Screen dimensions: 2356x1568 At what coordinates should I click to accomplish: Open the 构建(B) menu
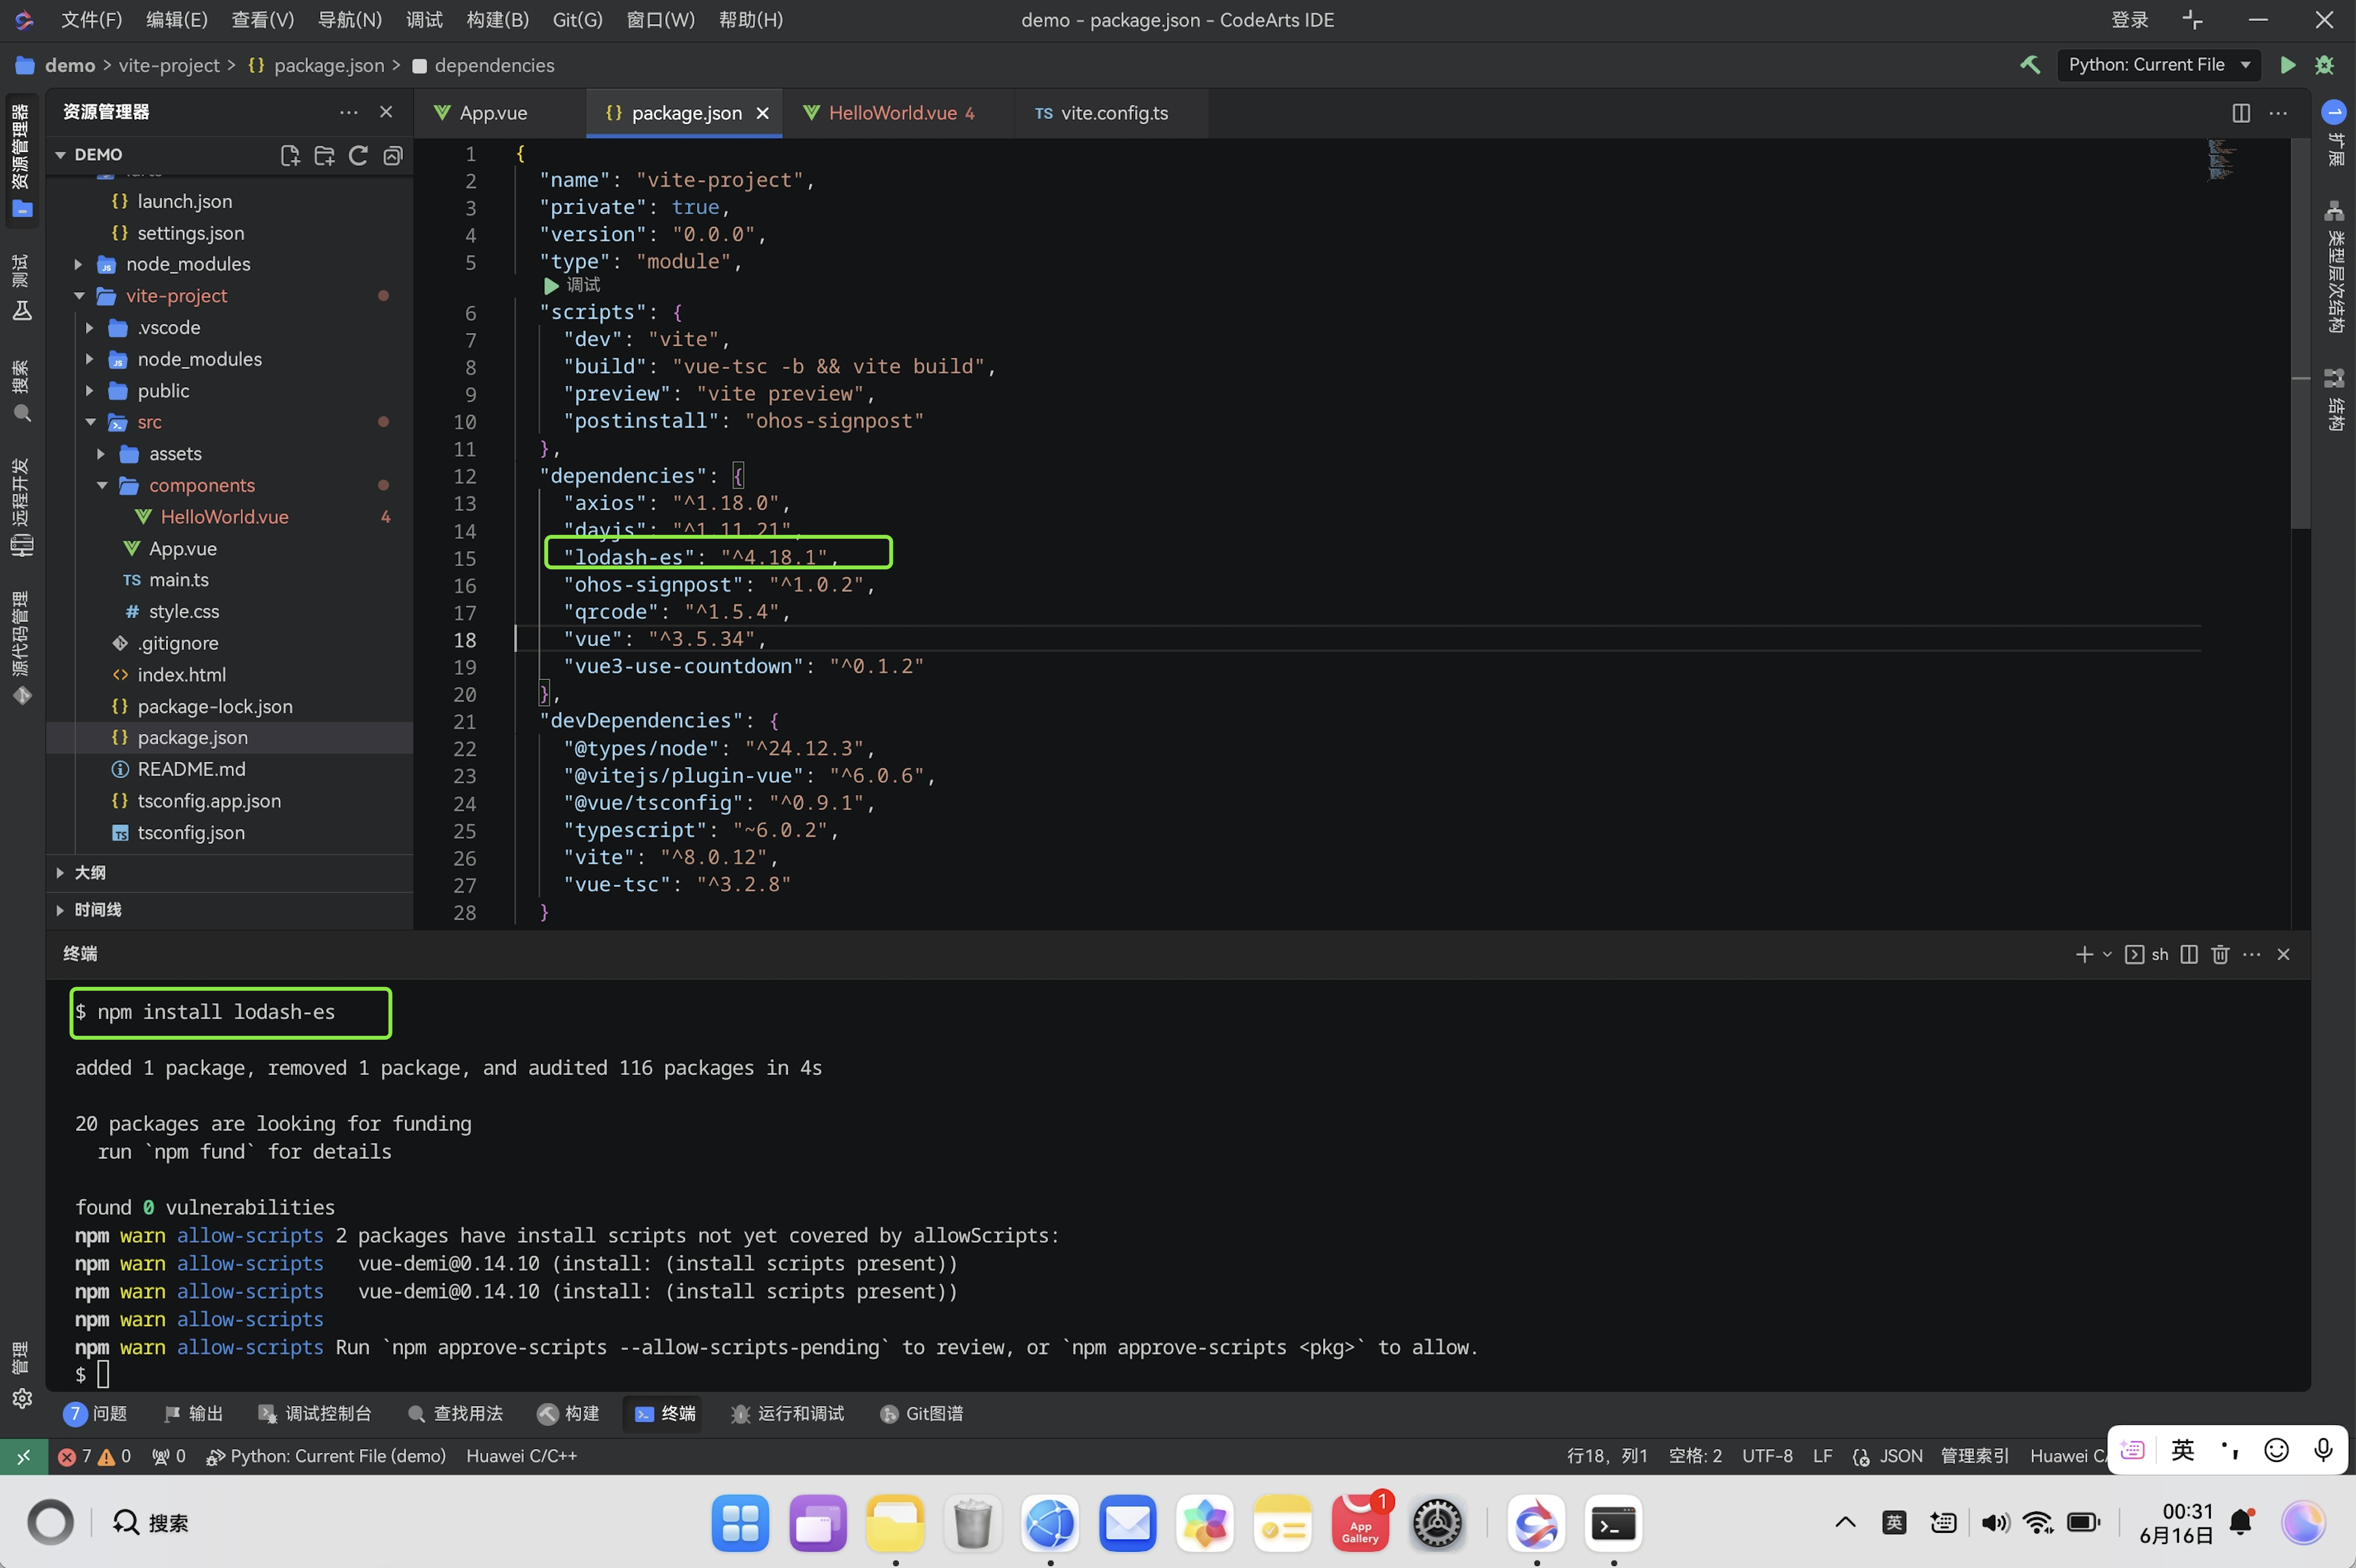pyautogui.click(x=497, y=20)
